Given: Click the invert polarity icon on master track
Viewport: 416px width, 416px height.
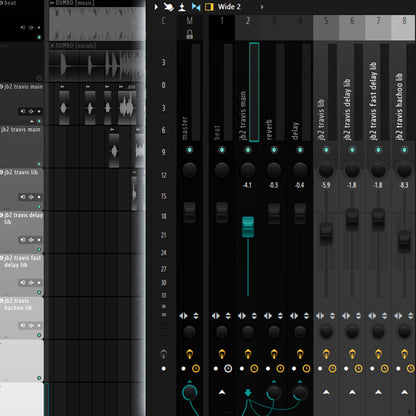Looking at the screenshot, I should pos(196,316).
